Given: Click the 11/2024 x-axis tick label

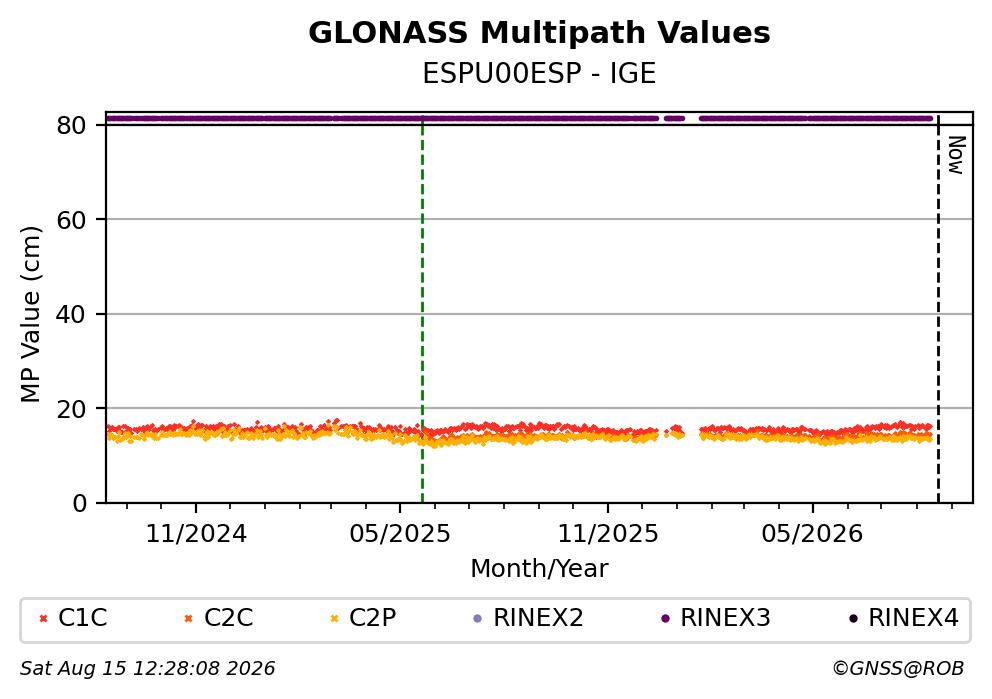Looking at the screenshot, I should (x=196, y=535).
